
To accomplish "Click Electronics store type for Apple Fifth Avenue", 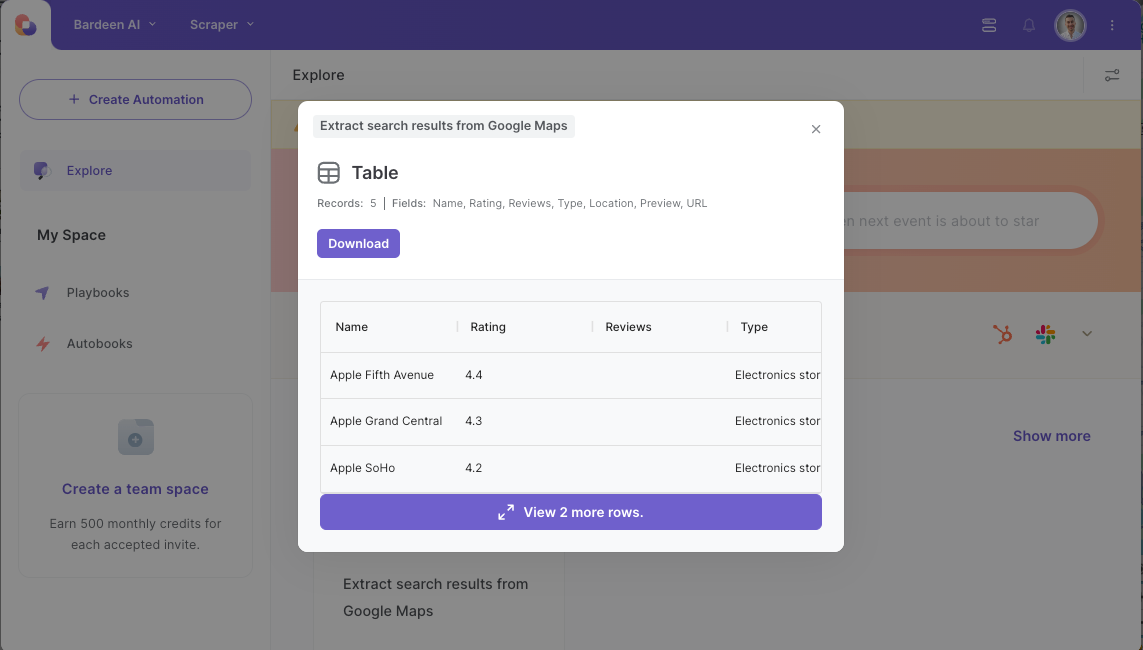I will [x=777, y=375].
